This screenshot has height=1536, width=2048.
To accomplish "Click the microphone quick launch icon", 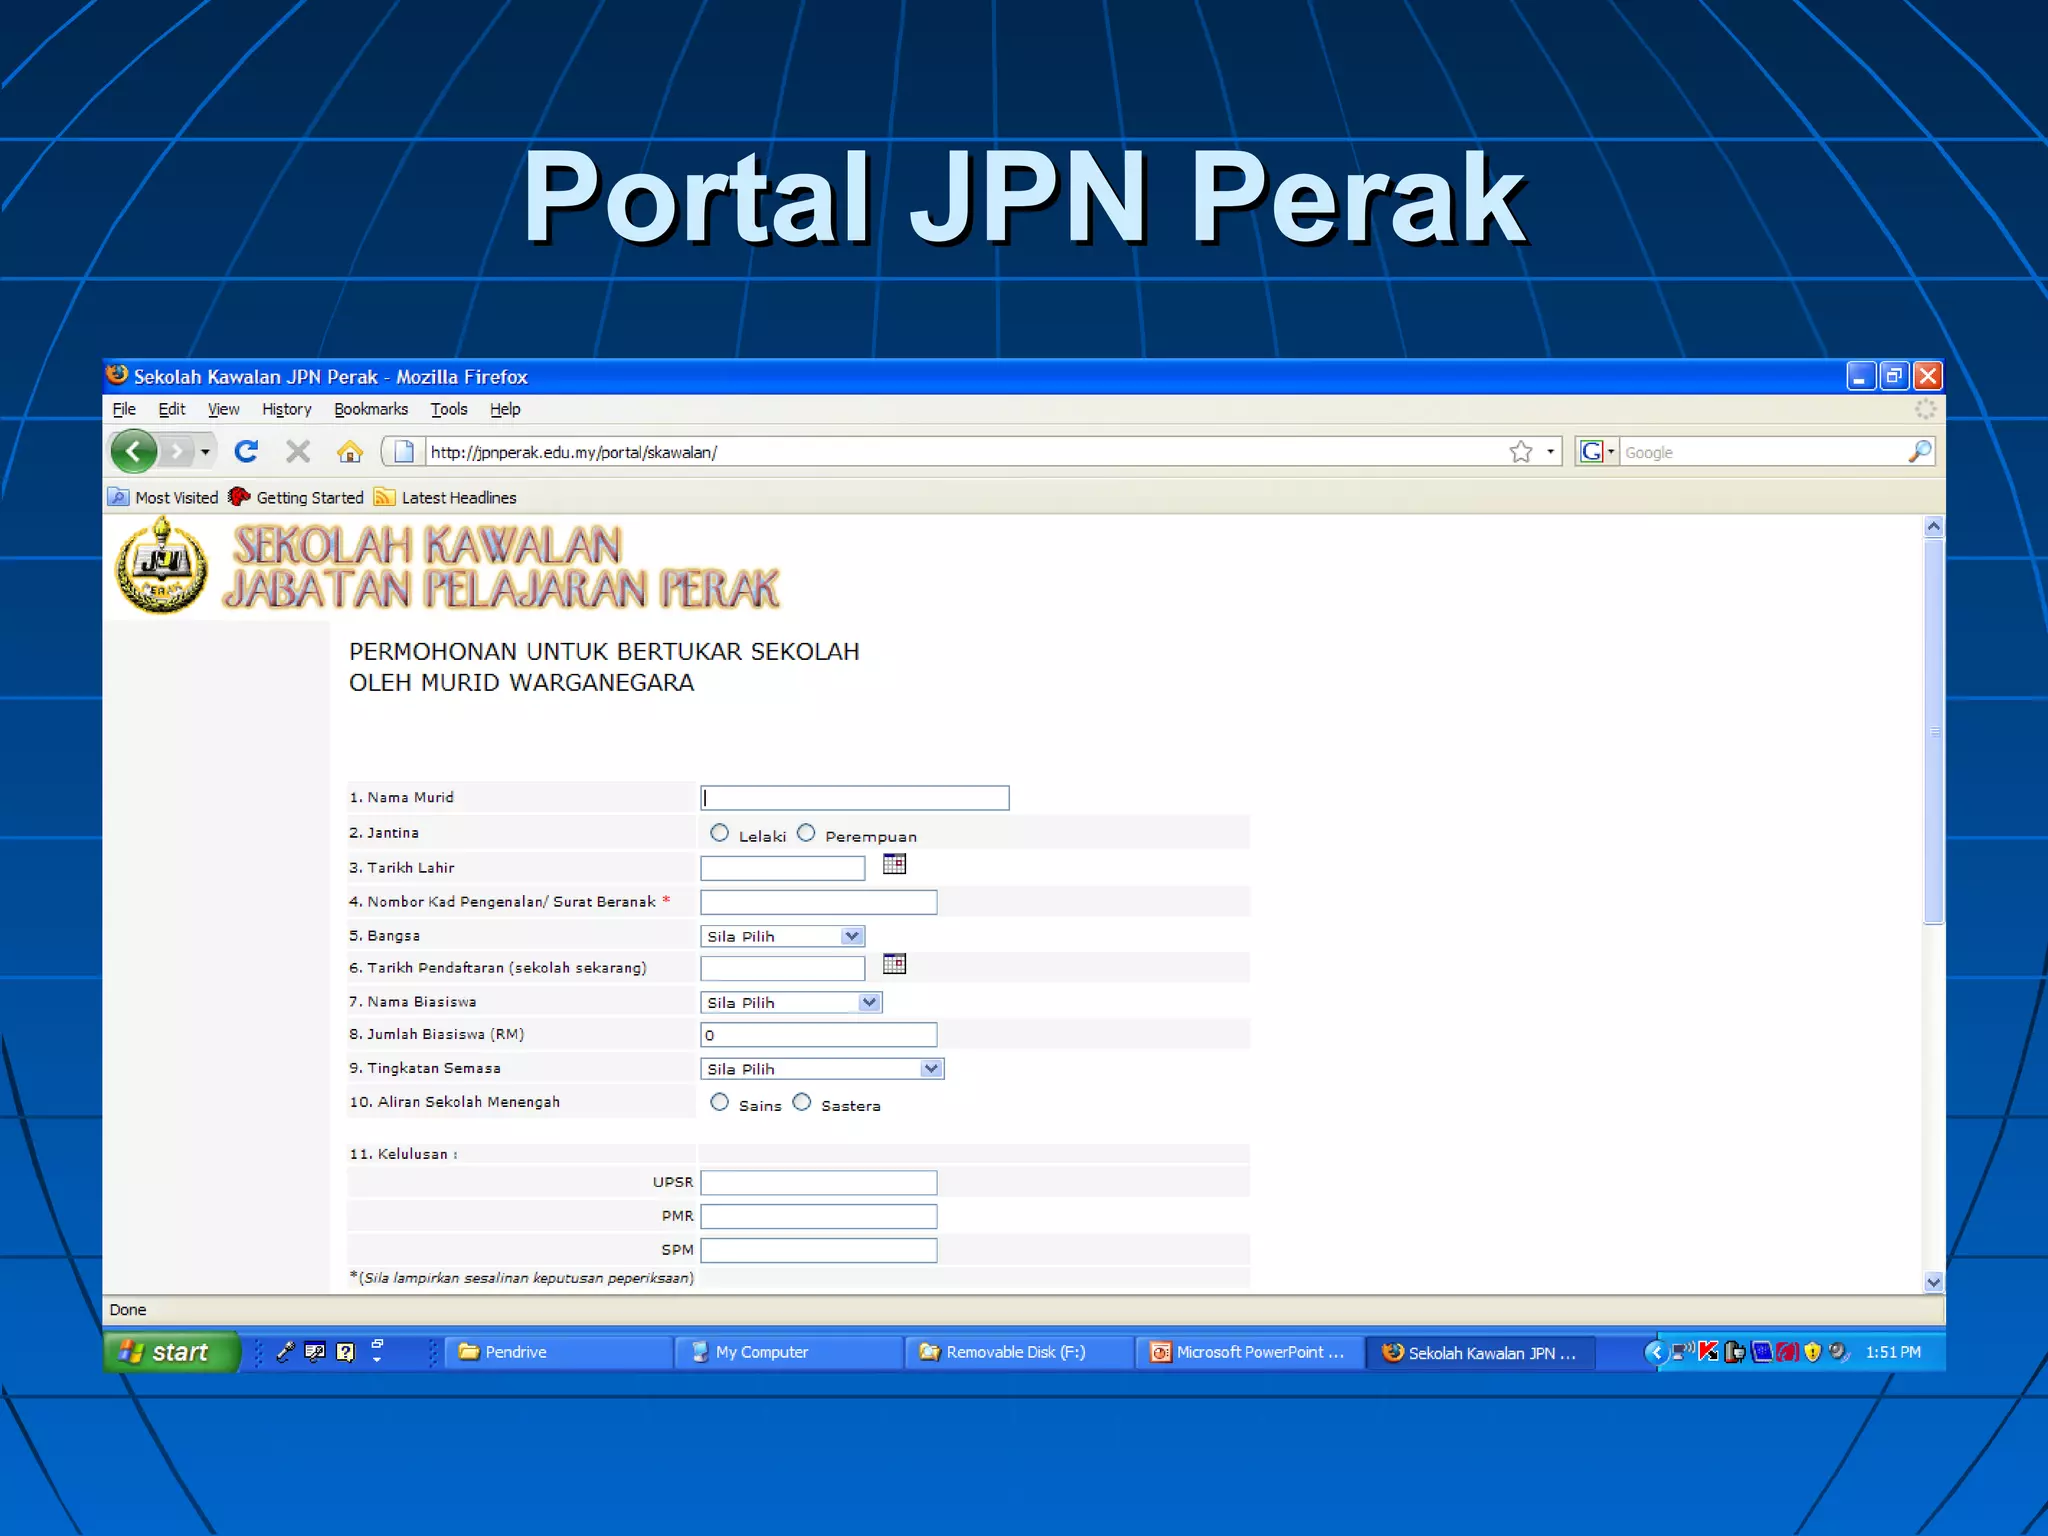I will click(x=285, y=1352).
